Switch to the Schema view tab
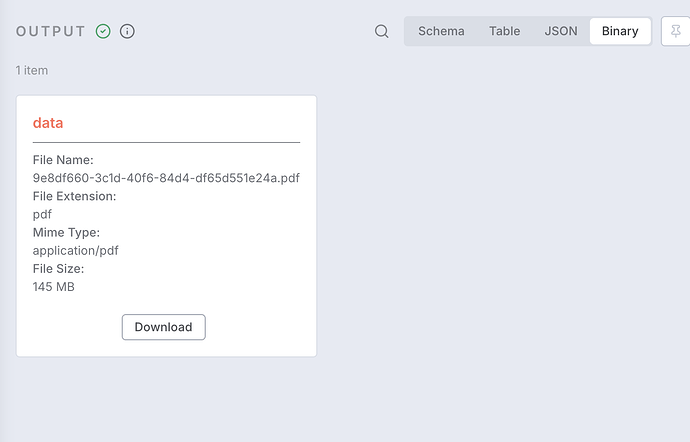The width and height of the screenshot is (690, 442). (441, 31)
